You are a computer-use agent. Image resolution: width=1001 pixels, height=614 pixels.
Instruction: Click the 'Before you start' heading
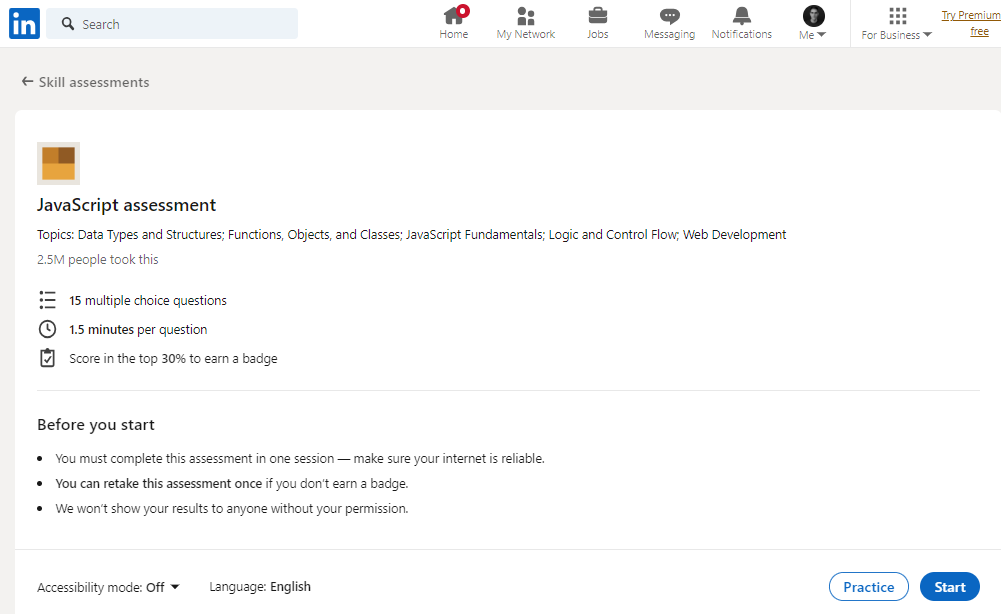(96, 424)
